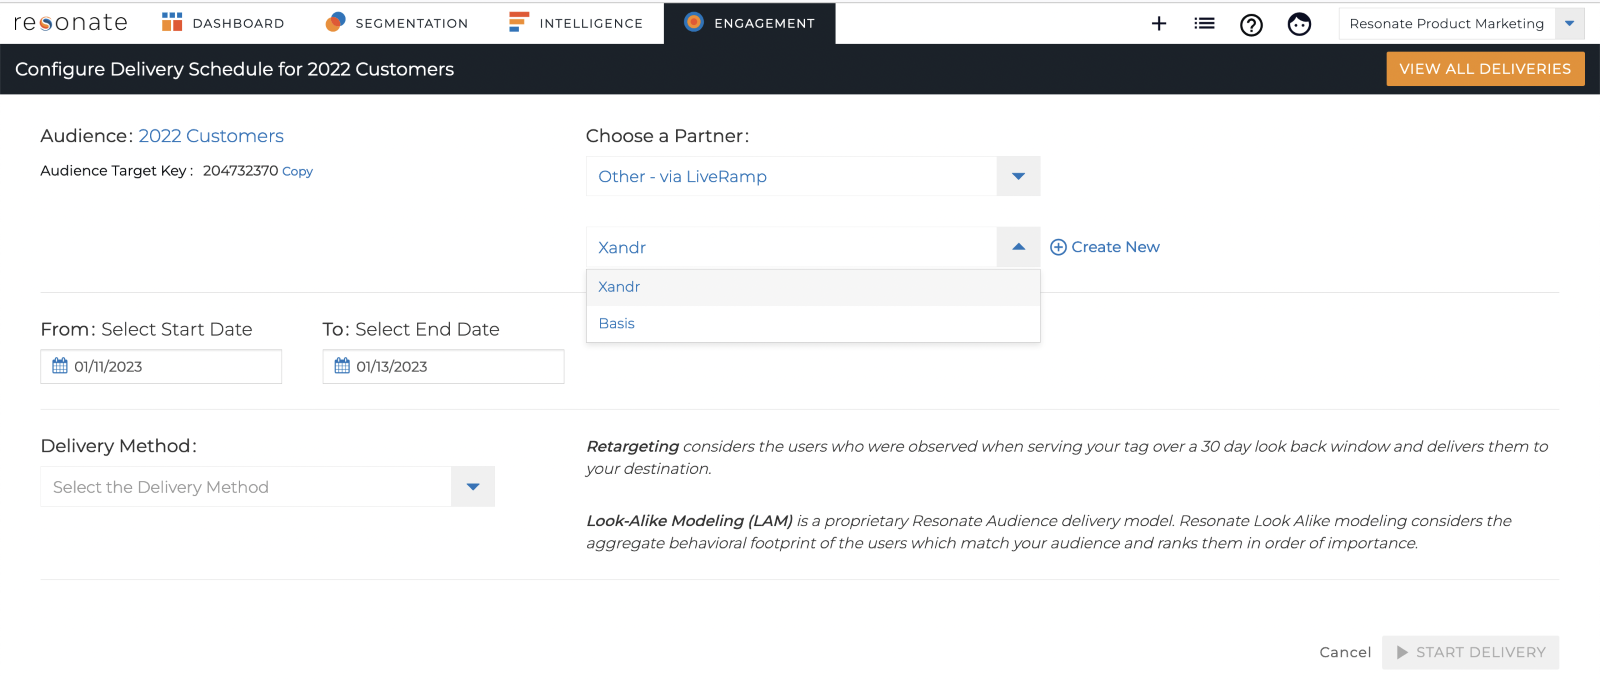The width and height of the screenshot is (1600, 679).
Task: Open the help question mark icon
Action: [x=1251, y=24]
